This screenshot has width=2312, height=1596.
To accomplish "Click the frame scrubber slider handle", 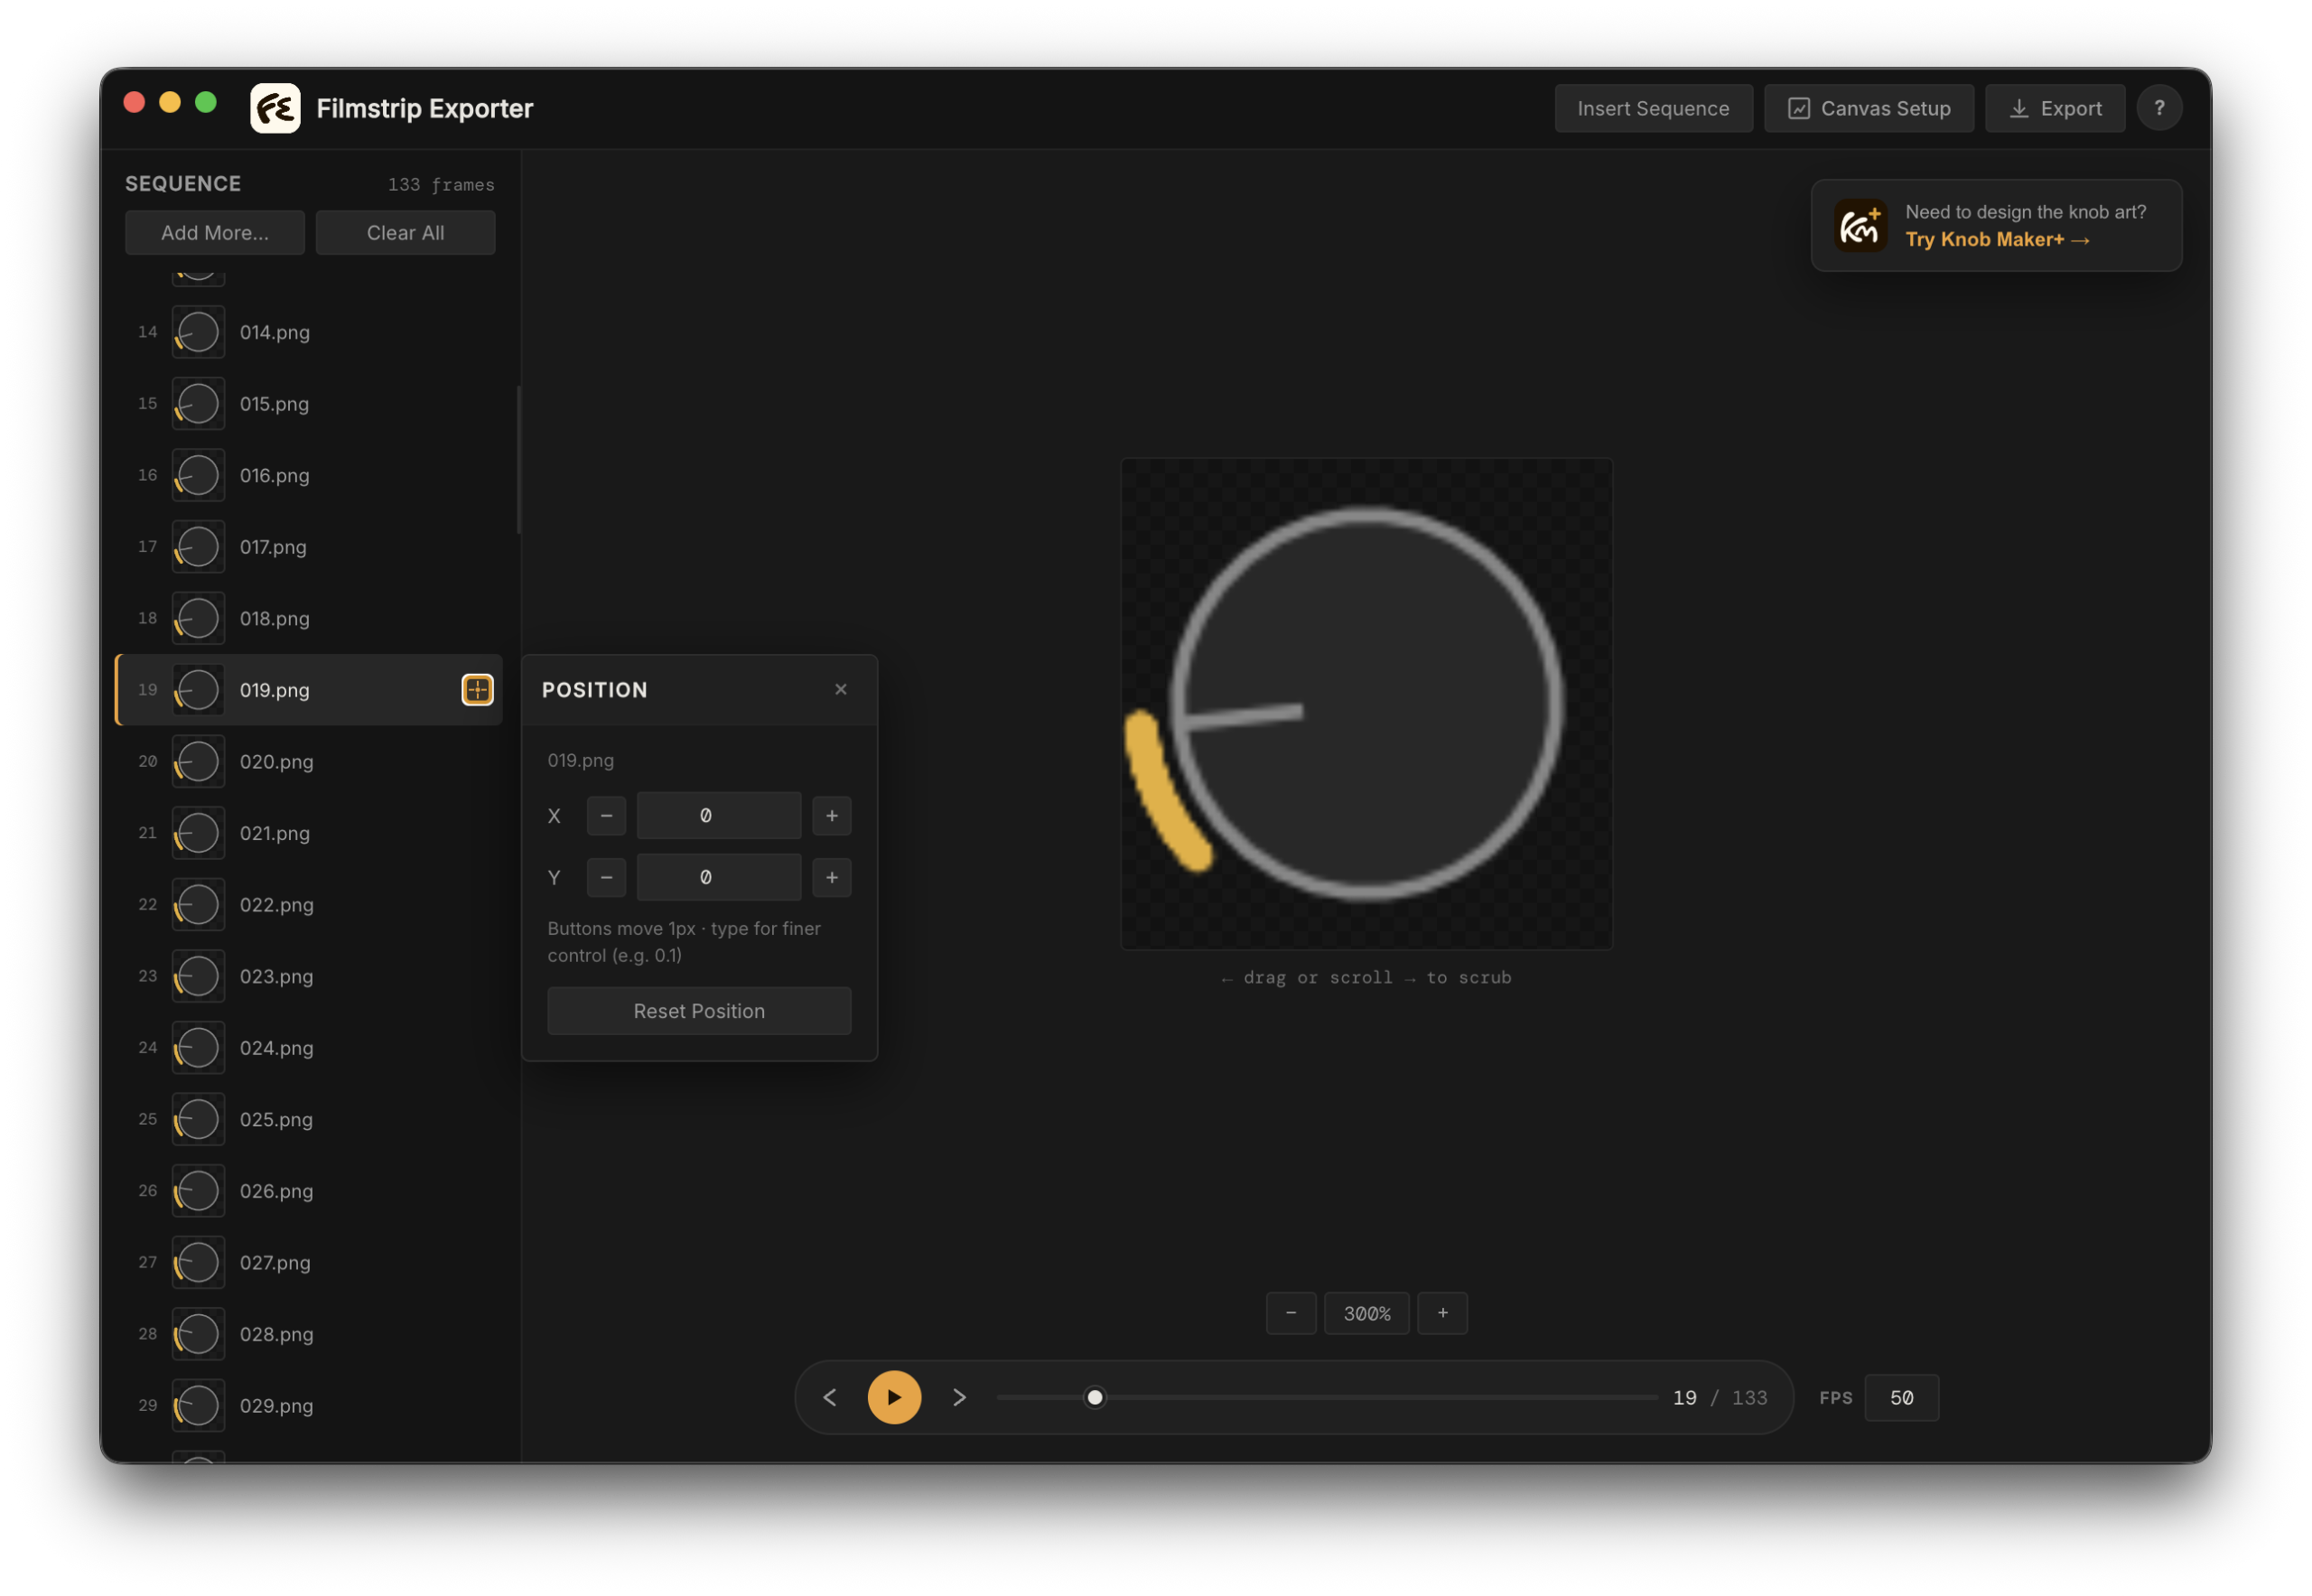I will pos(1095,1397).
